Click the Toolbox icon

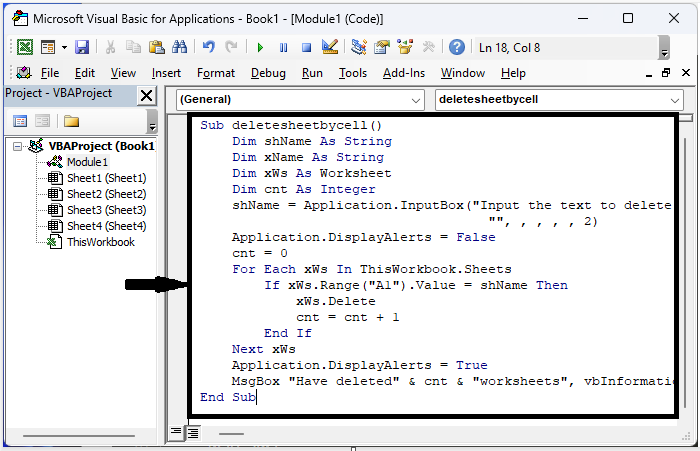428,47
